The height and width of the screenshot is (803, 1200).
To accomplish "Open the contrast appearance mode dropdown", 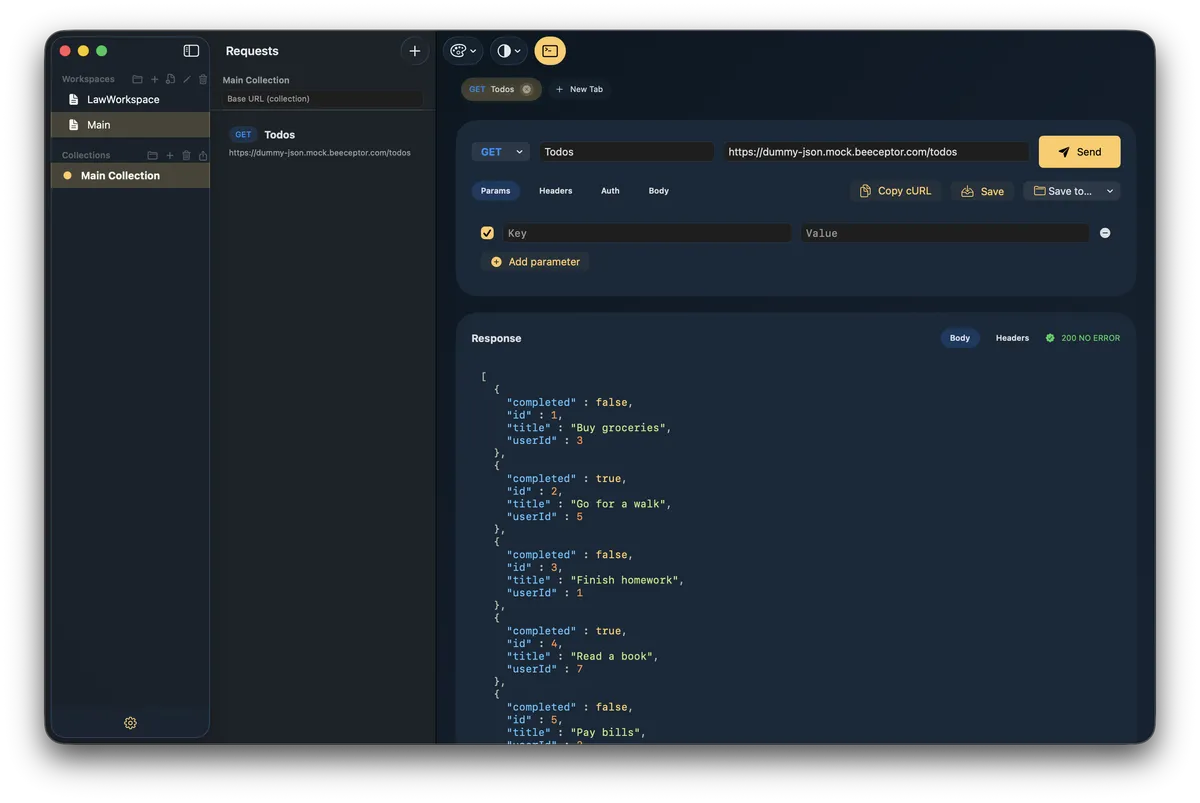I will (x=509, y=51).
